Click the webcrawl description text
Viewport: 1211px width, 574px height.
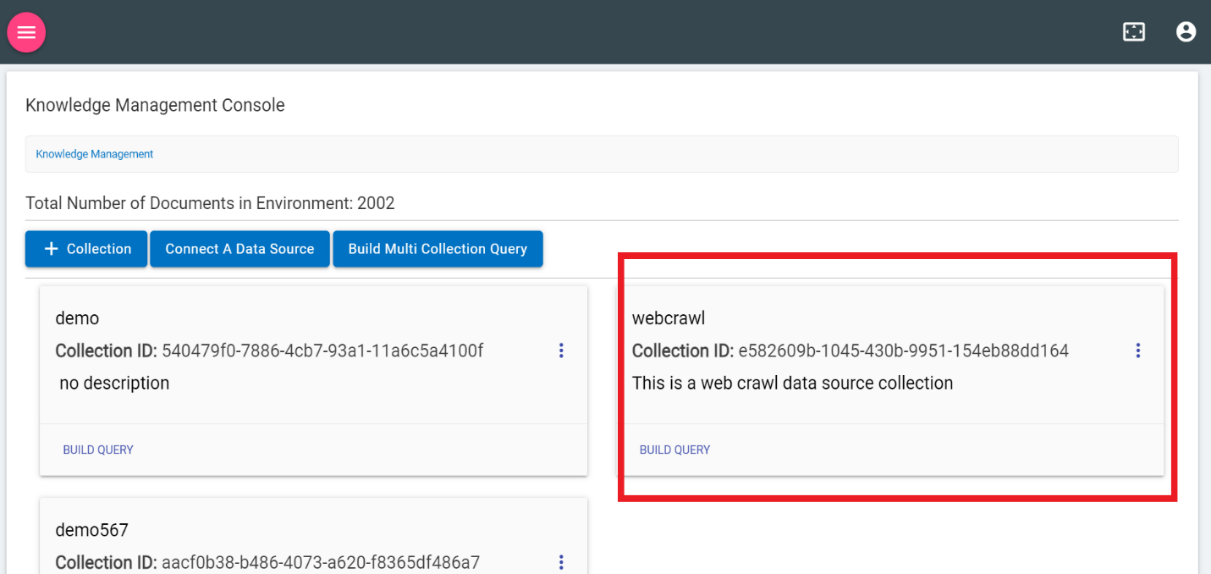click(x=792, y=383)
